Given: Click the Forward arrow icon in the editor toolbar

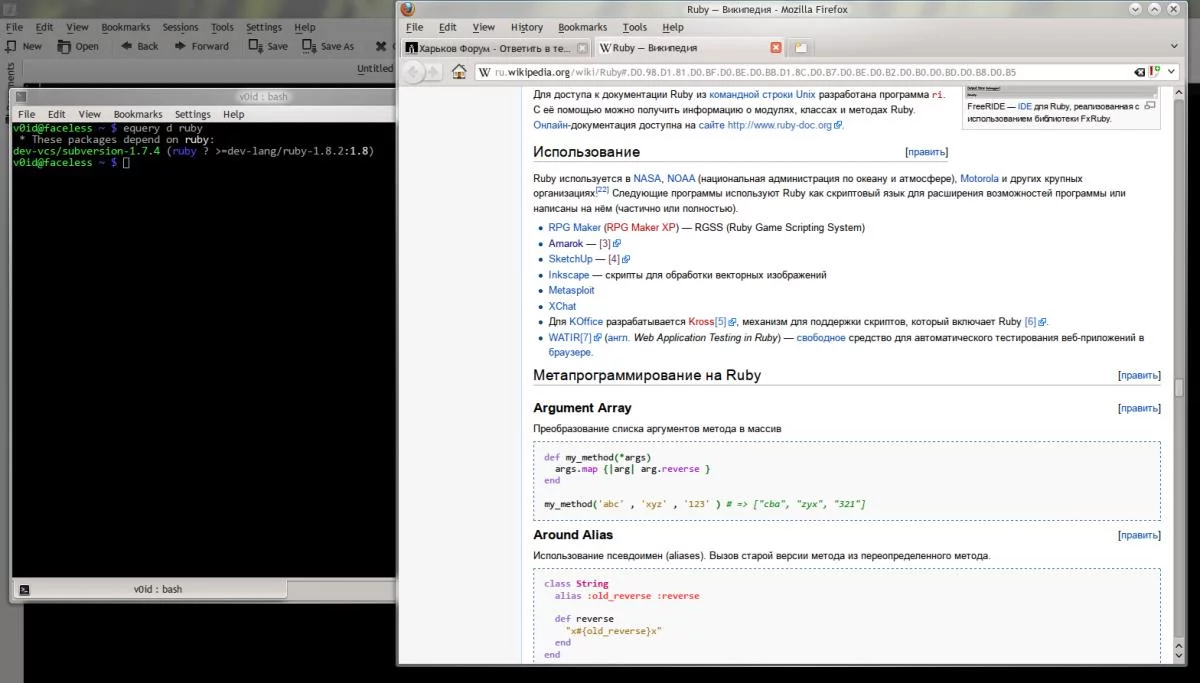Looking at the screenshot, I should [178, 46].
